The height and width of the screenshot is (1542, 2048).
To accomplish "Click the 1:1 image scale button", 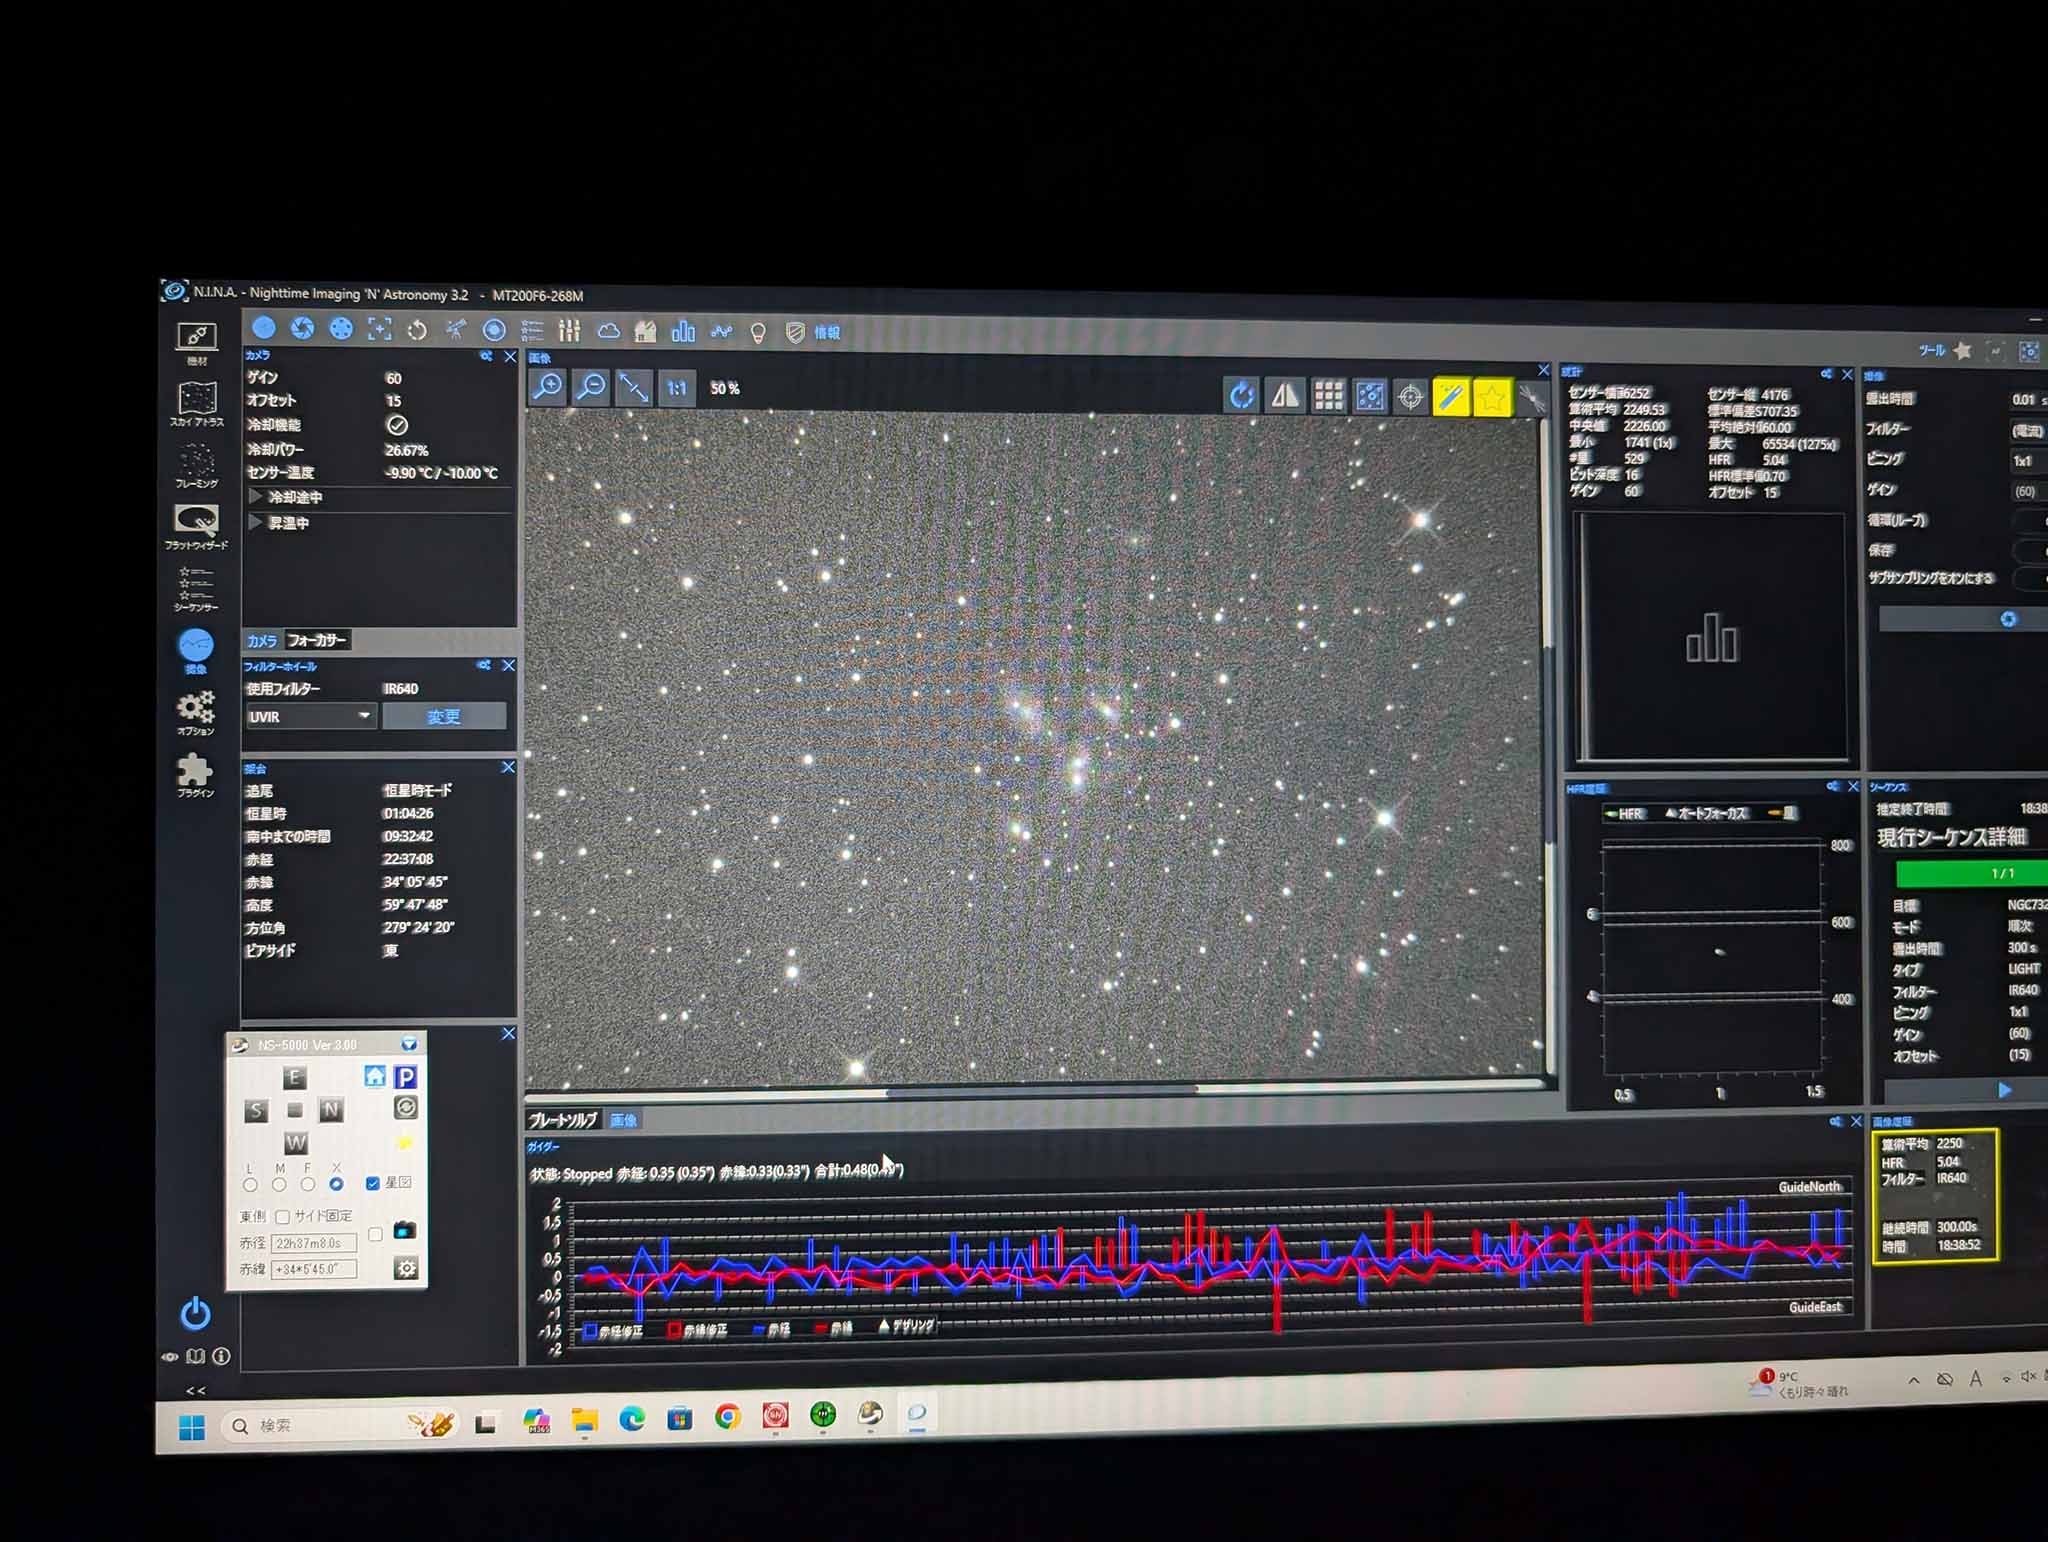I will coord(677,388).
